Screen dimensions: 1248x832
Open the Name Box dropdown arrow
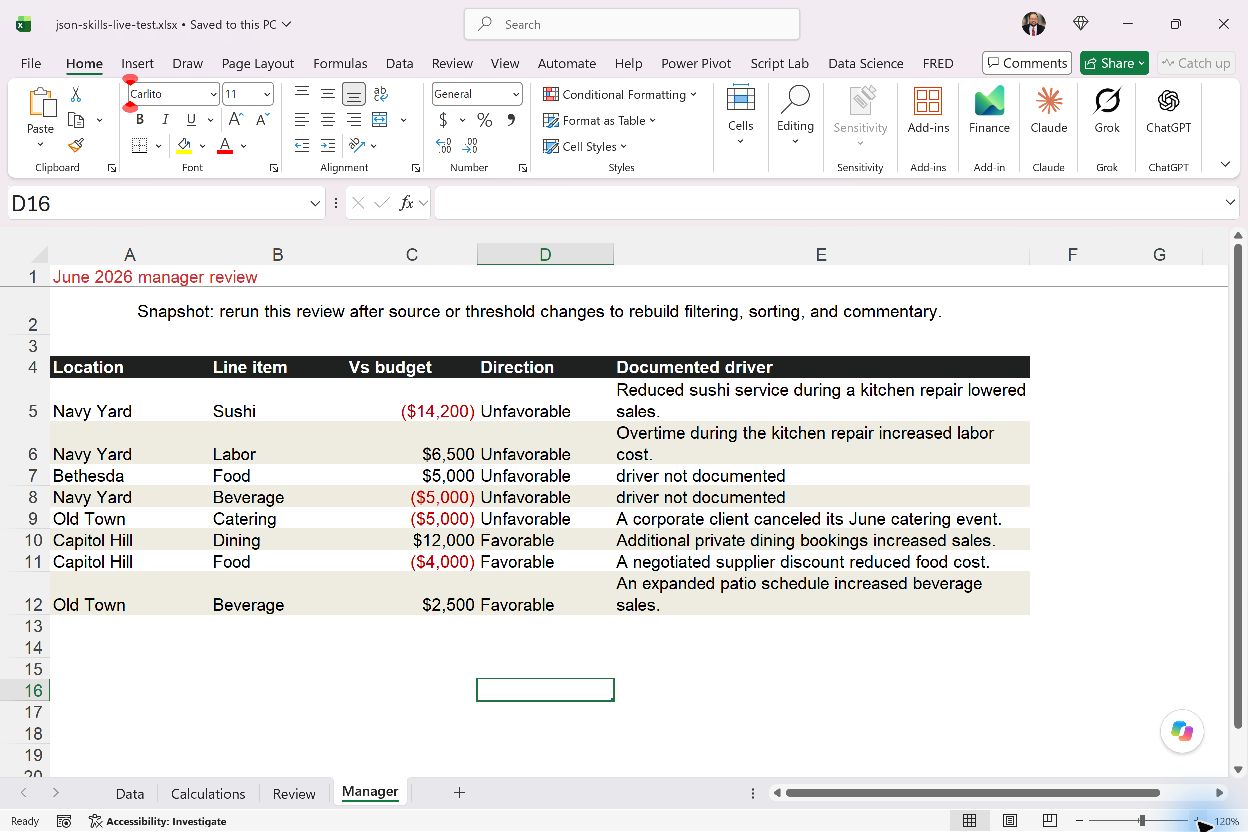[x=315, y=203]
